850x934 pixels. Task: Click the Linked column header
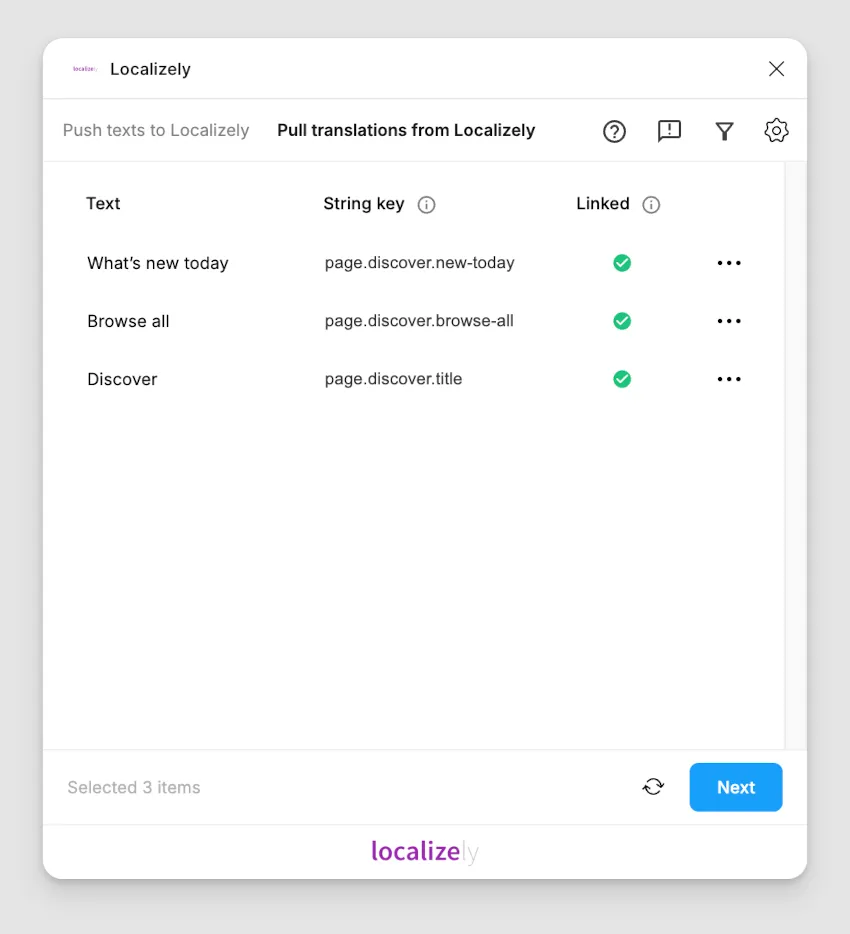(602, 204)
